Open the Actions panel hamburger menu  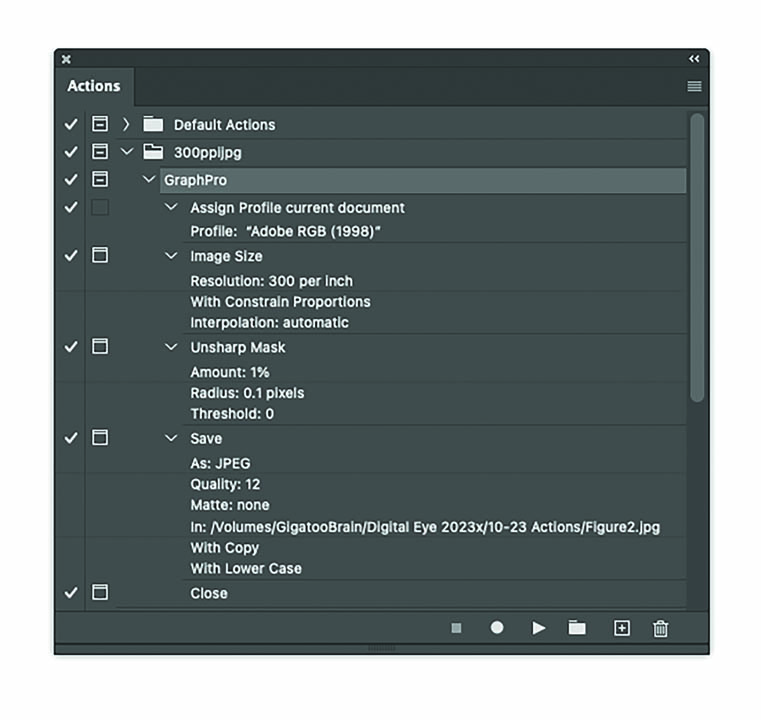point(694,87)
